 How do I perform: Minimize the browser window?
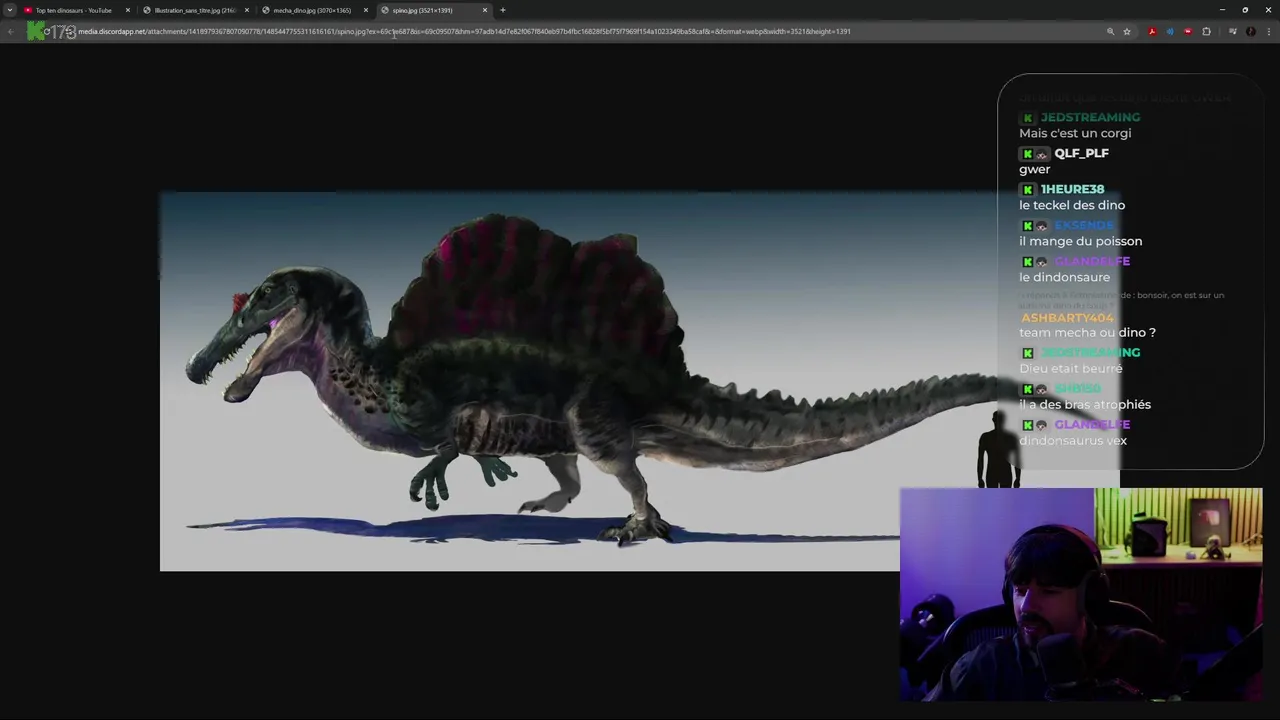[1222, 10]
